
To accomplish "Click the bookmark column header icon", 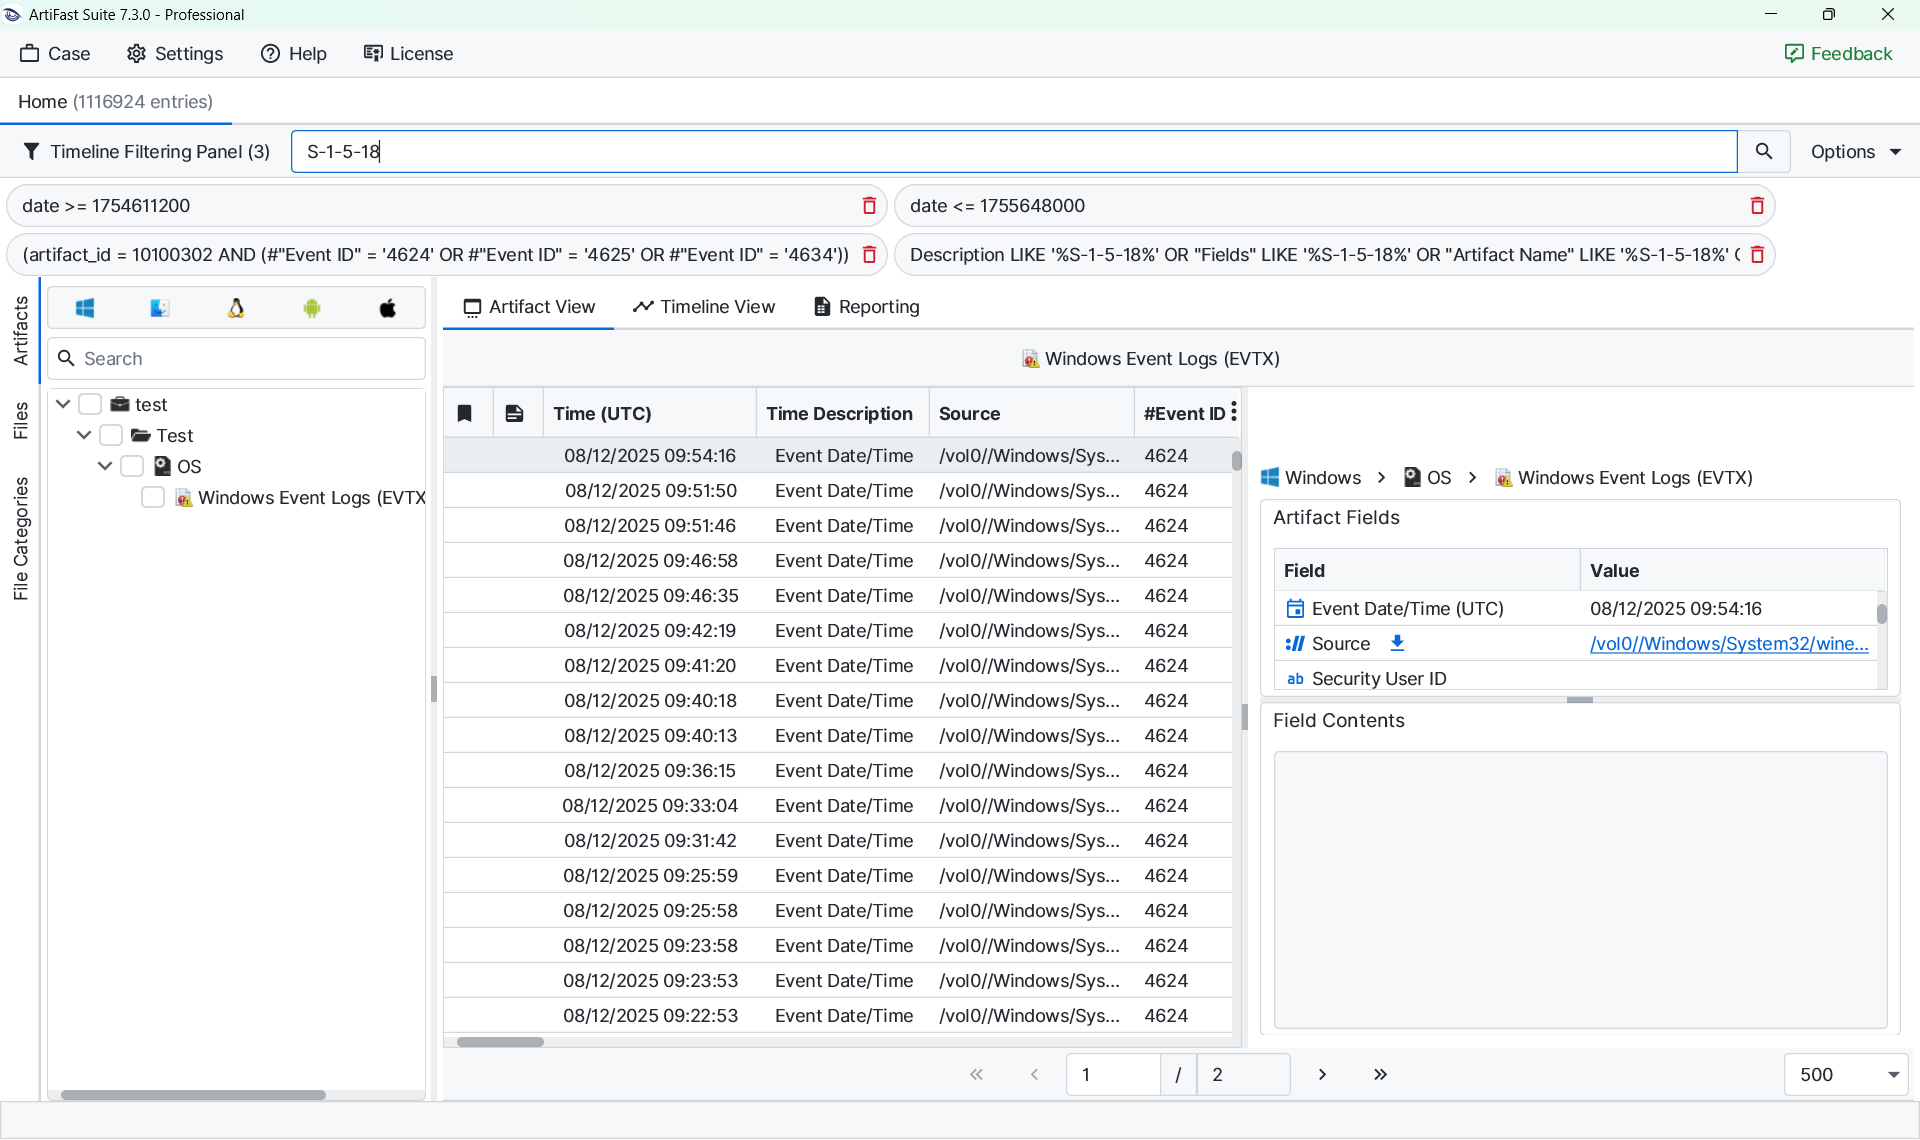I will [x=465, y=413].
